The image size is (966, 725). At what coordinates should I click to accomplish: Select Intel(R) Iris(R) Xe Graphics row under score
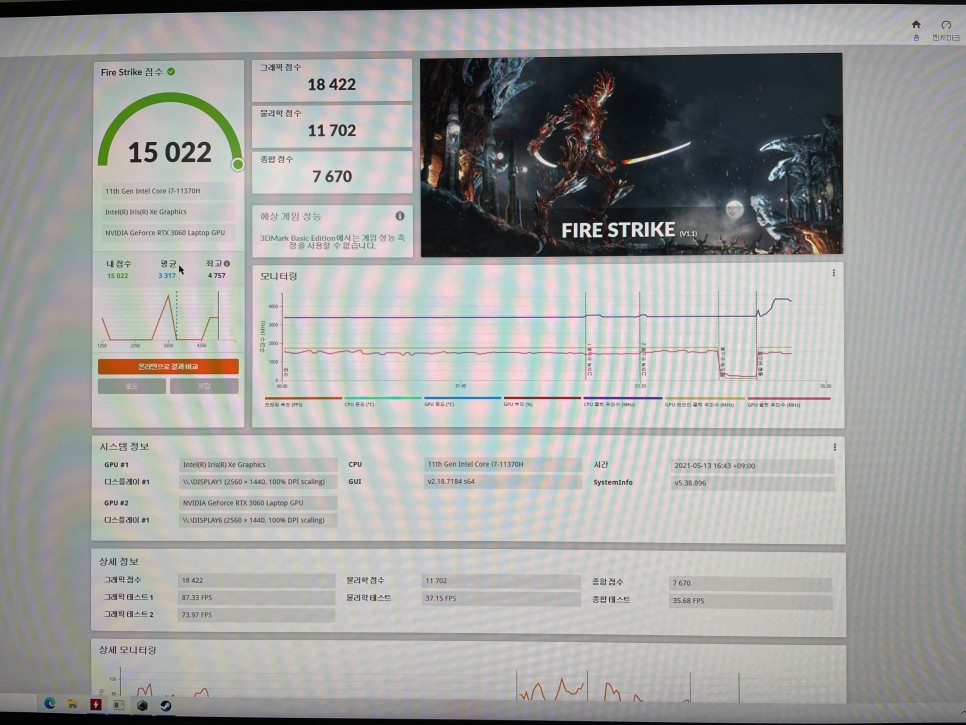click(x=168, y=212)
